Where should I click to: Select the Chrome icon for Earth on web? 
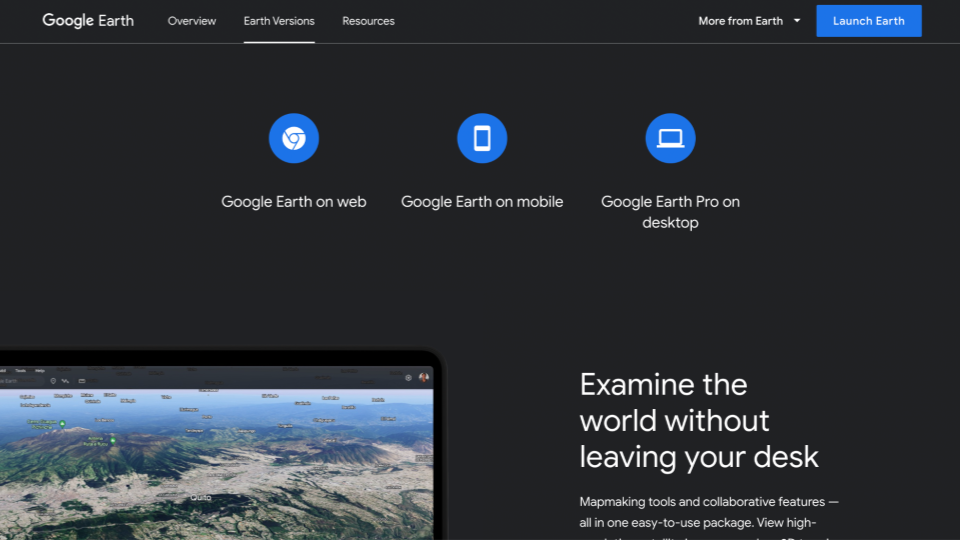[293, 138]
